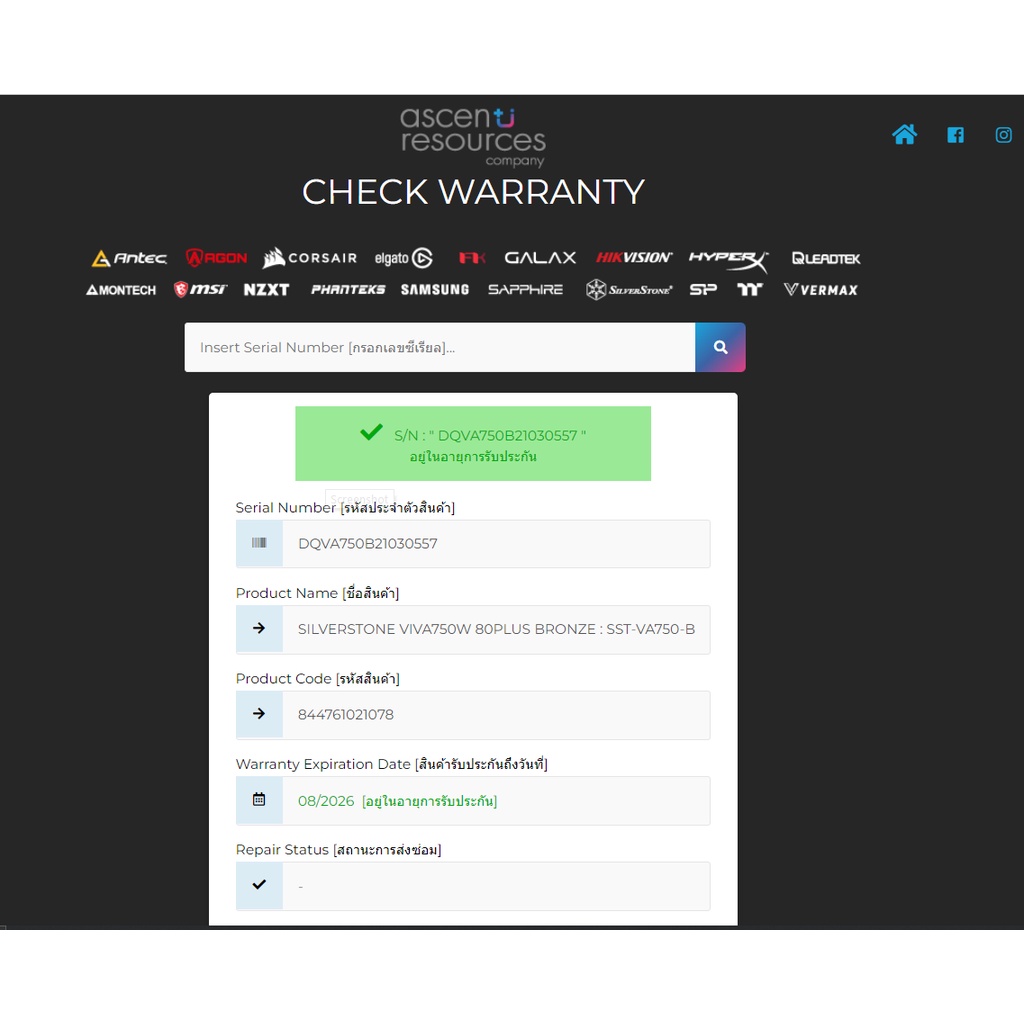Viewport: 1024px width, 1024px height.
Task: Select the Corsair brand logo
Action: [x=309, y=258]
